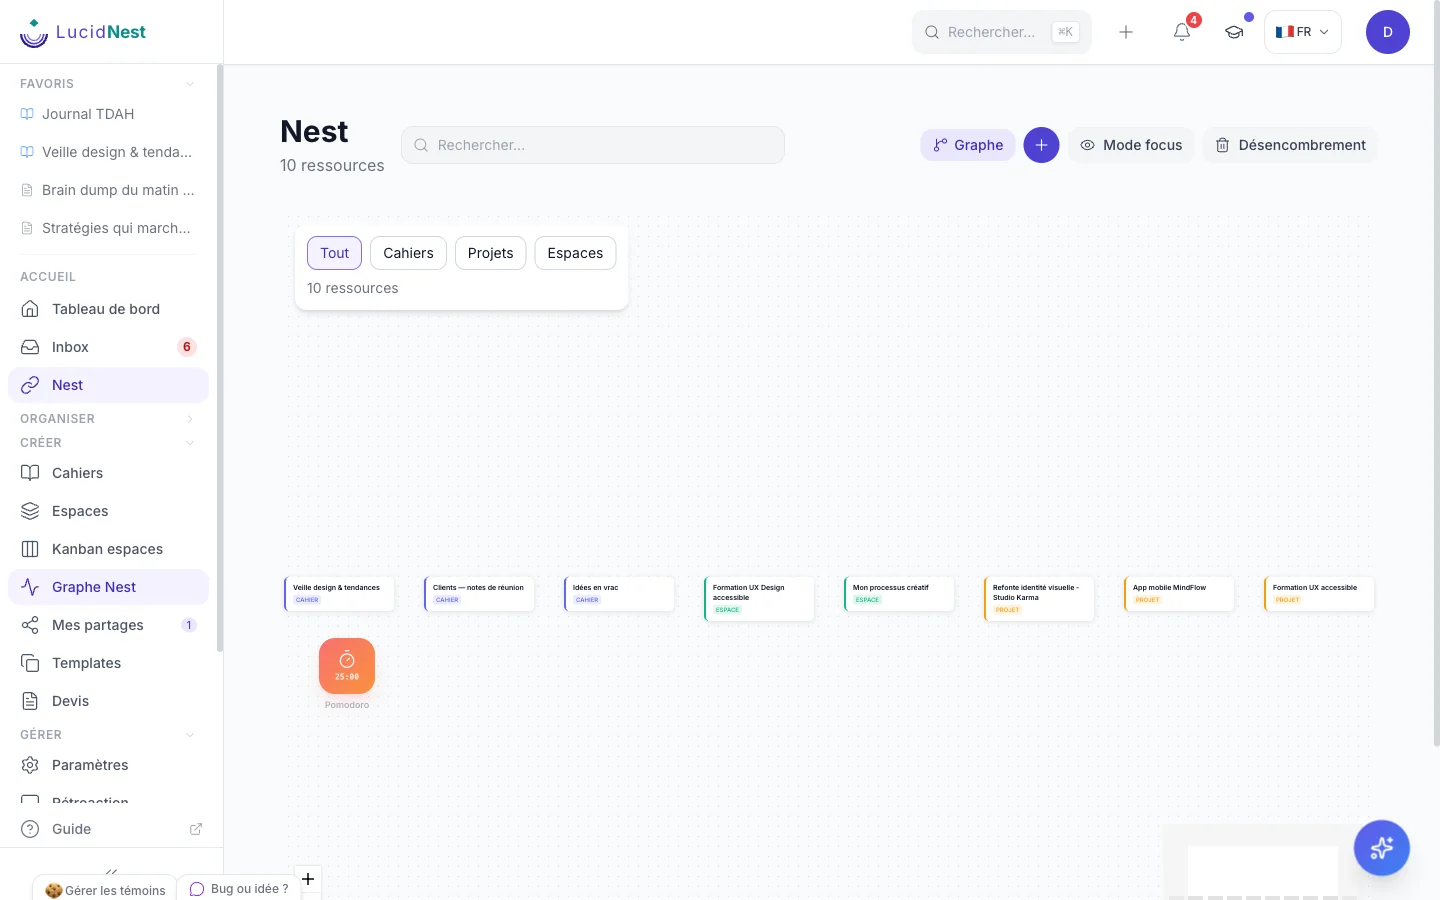Focus the global Rechercher search box
The width and height of the screenshot is (1440, 900).
1001,32
